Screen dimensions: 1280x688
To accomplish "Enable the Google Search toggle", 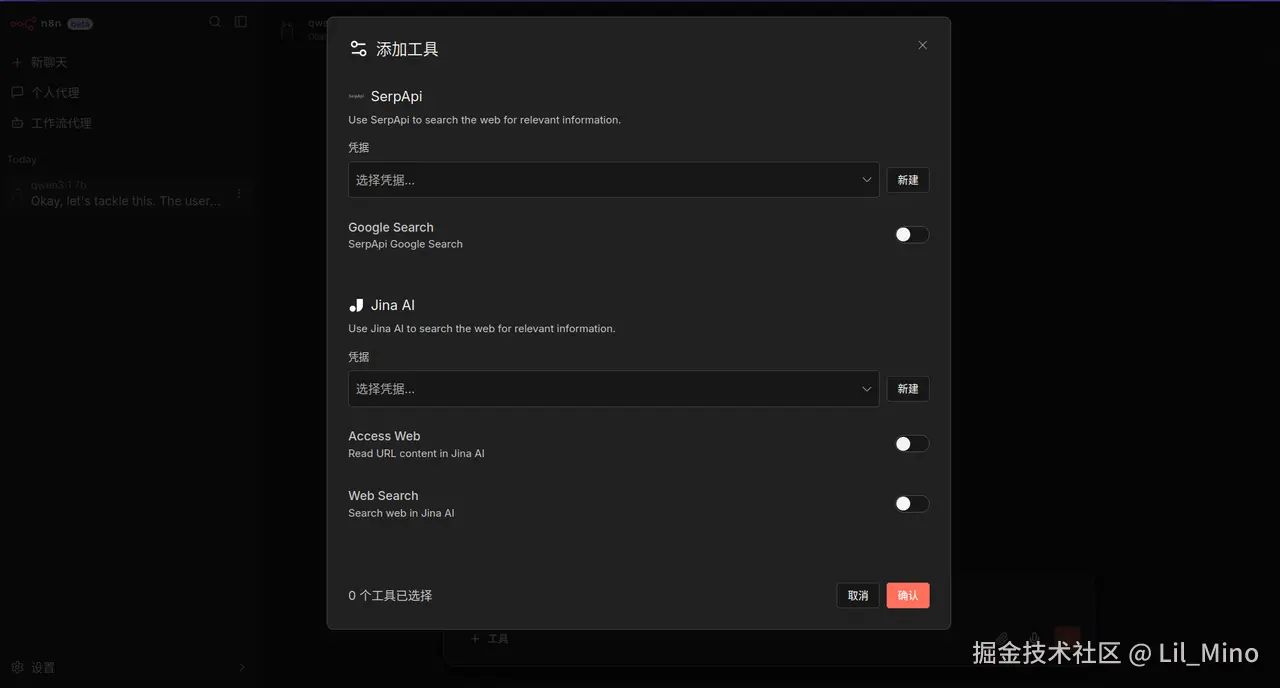I will [911, 235].
